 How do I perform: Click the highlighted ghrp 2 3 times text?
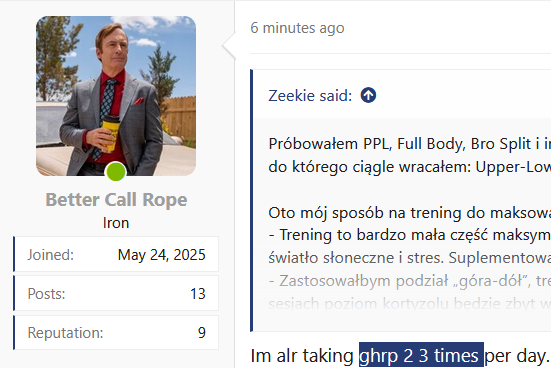click(421, 355)
